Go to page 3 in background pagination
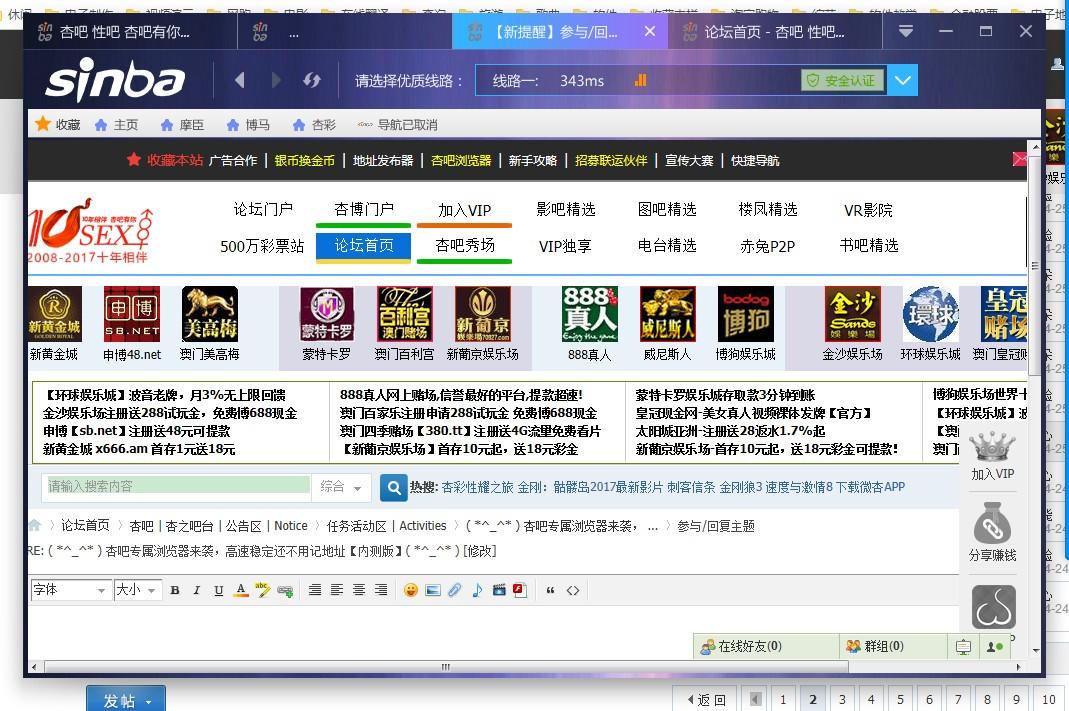 click(842, 699)
